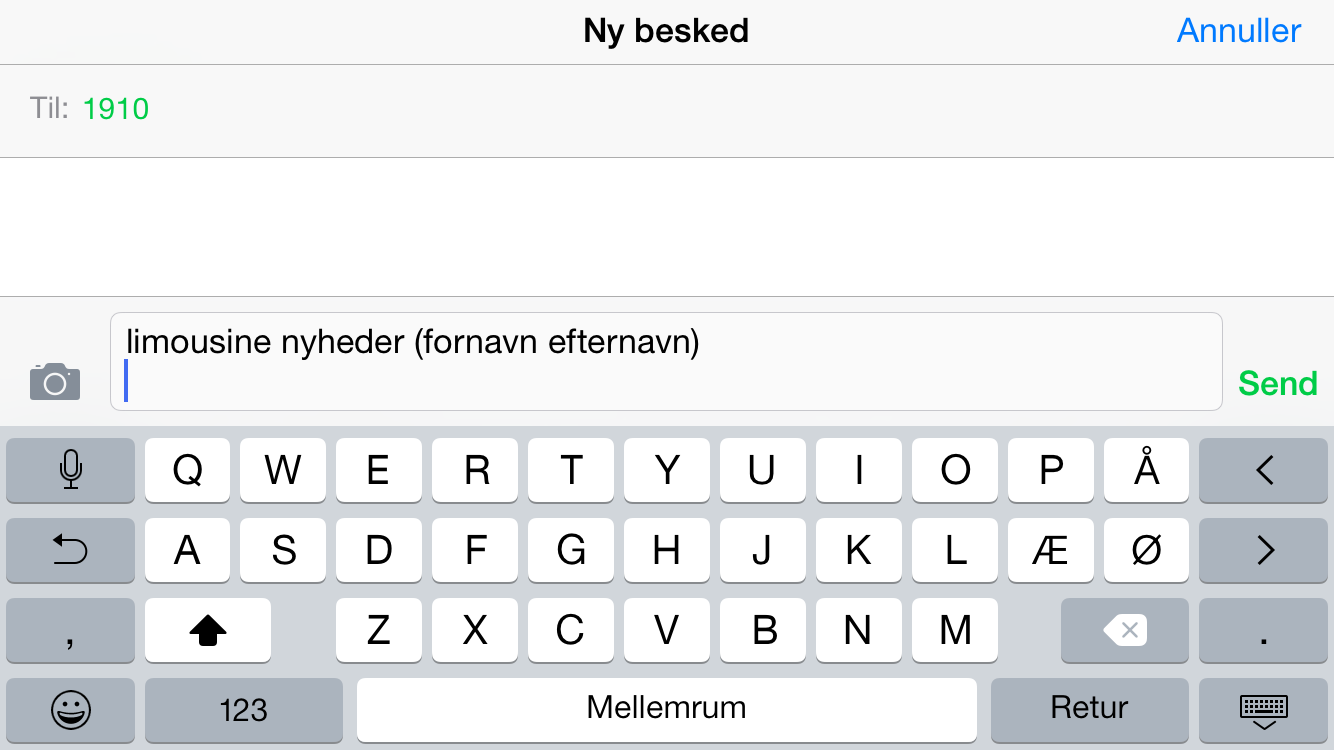Move cursor left with arrow key
Image resolution: width=1334 pixels, height=750 pixels.
click(1264, 470)
